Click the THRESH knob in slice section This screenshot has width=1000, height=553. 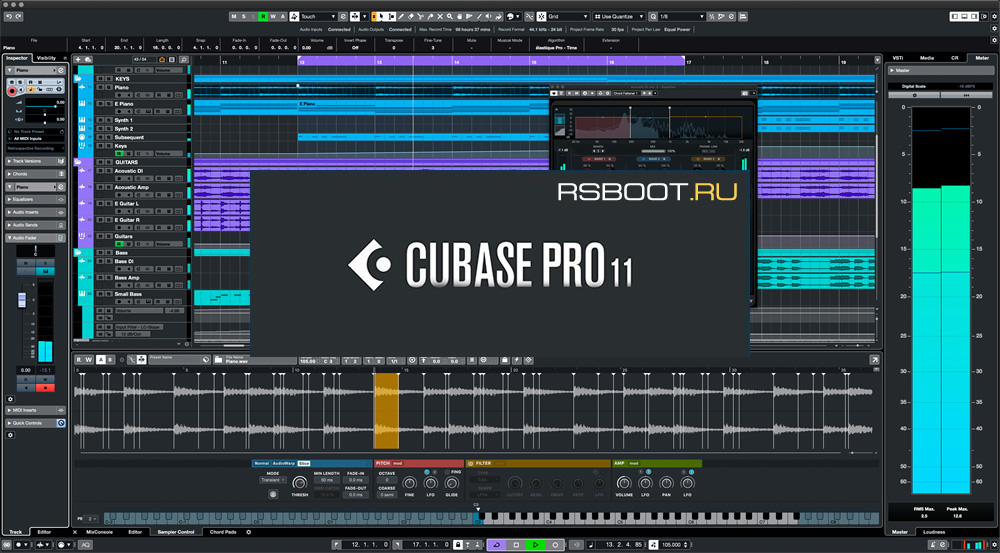(300, 483)
